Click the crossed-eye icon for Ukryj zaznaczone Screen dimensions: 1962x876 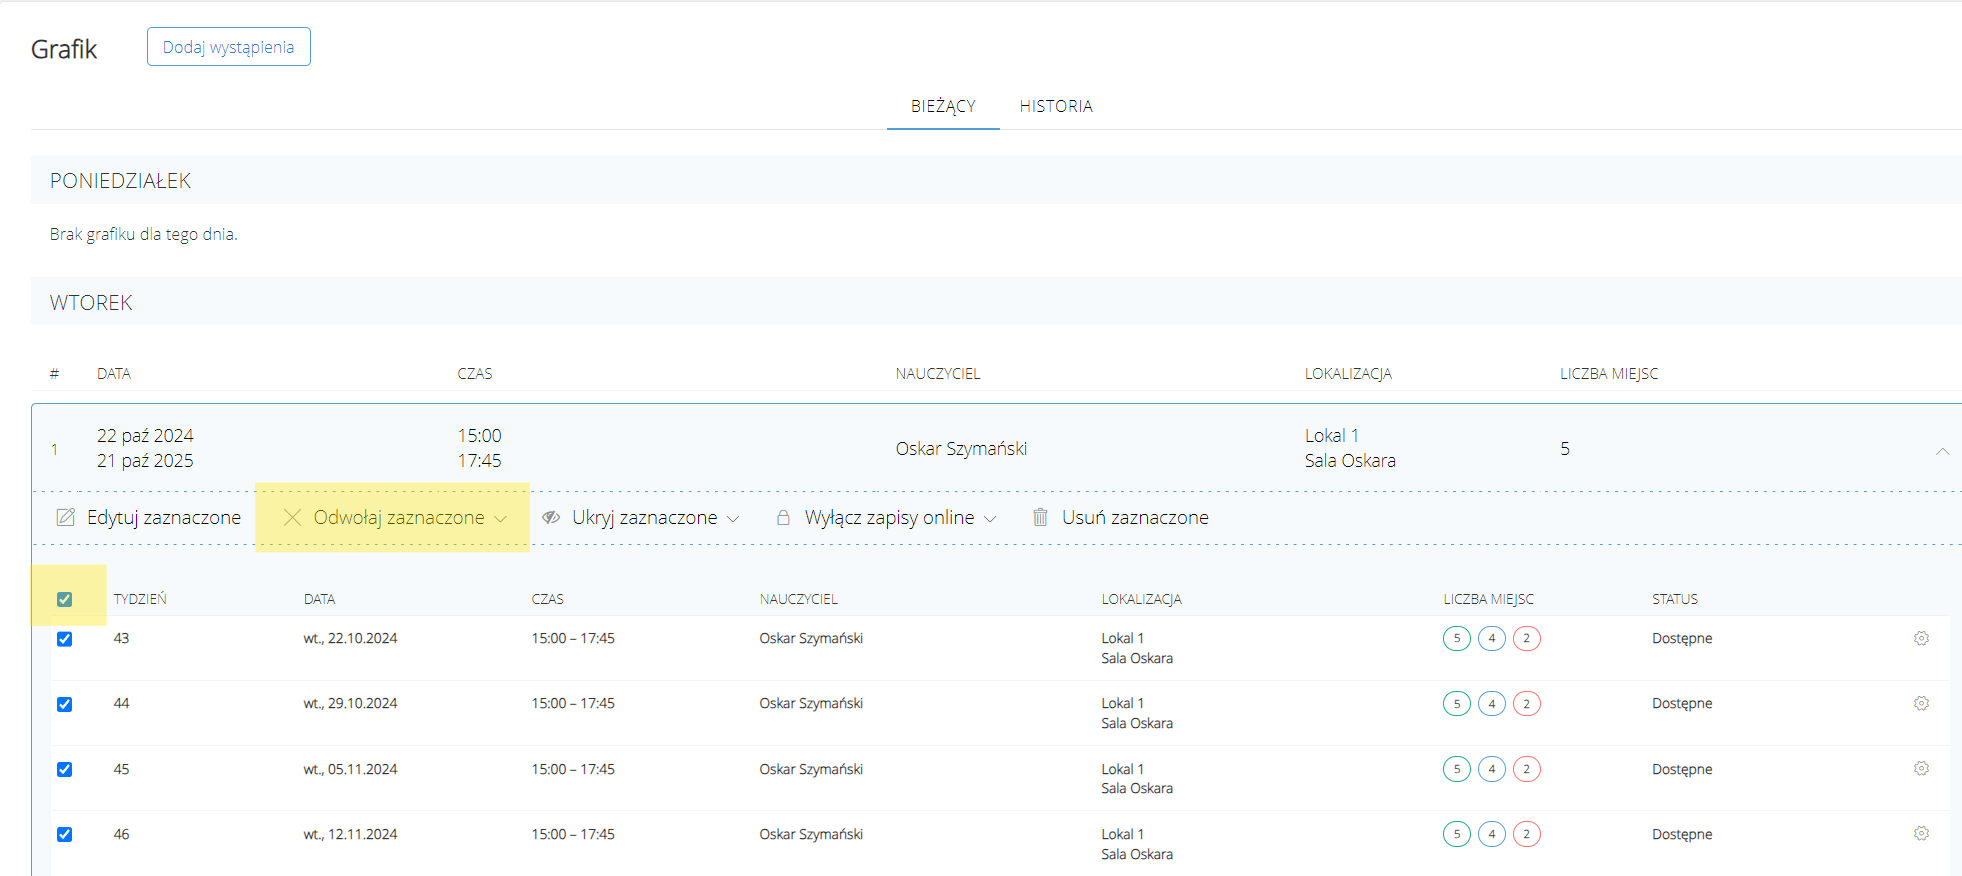pyautogui.click(x=551, y=517)
